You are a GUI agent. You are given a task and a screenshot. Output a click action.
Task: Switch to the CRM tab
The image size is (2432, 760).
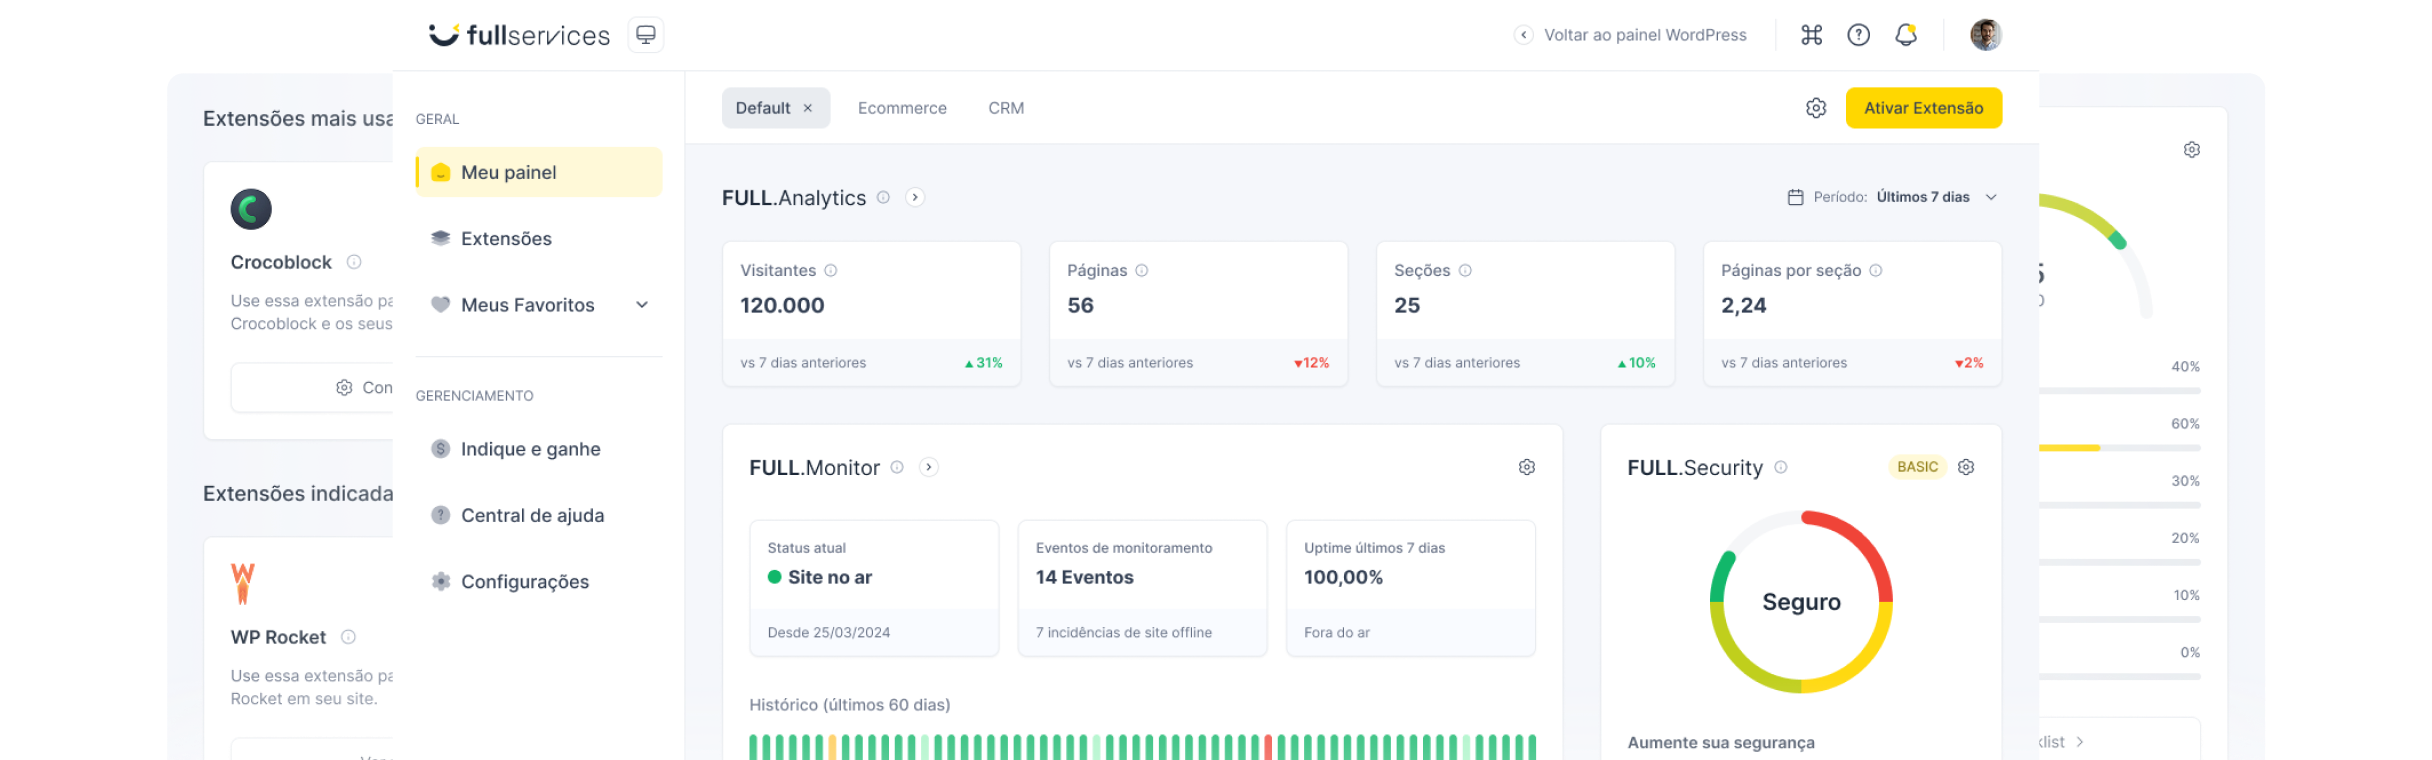[1006, 108]
